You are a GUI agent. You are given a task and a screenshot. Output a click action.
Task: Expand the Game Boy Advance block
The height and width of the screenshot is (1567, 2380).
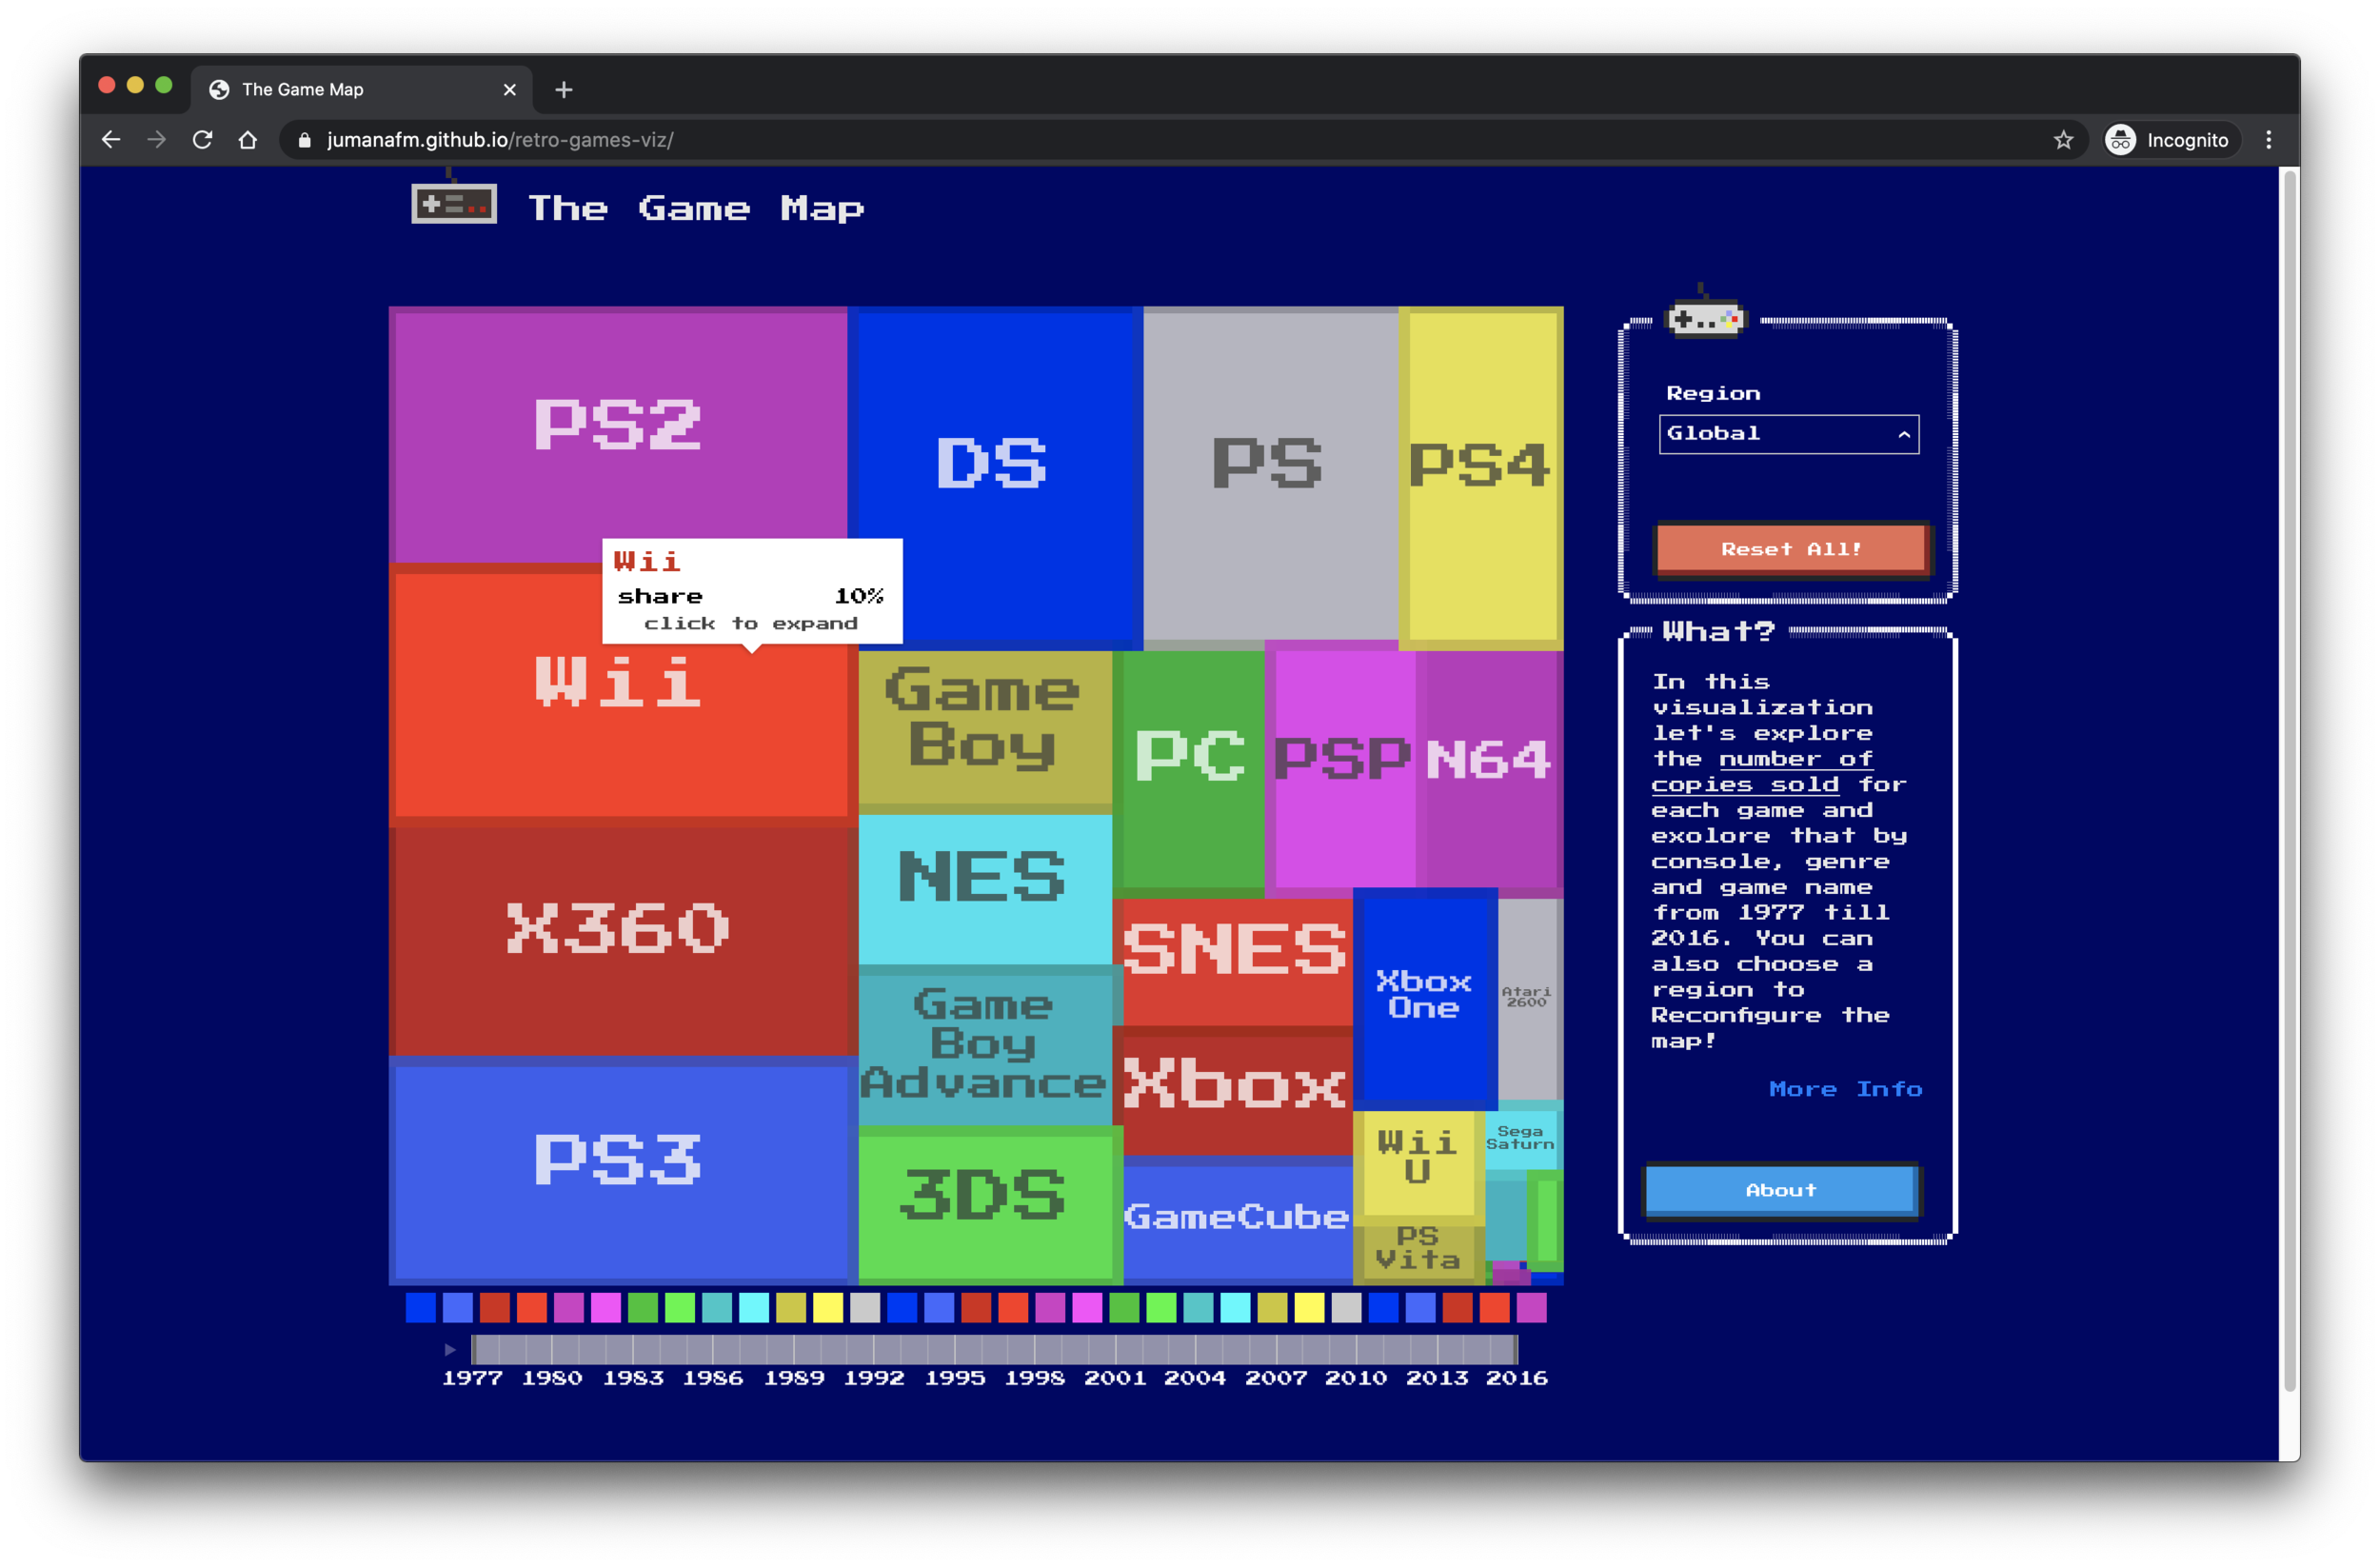pyautogui.click(x=984, y=1044)
